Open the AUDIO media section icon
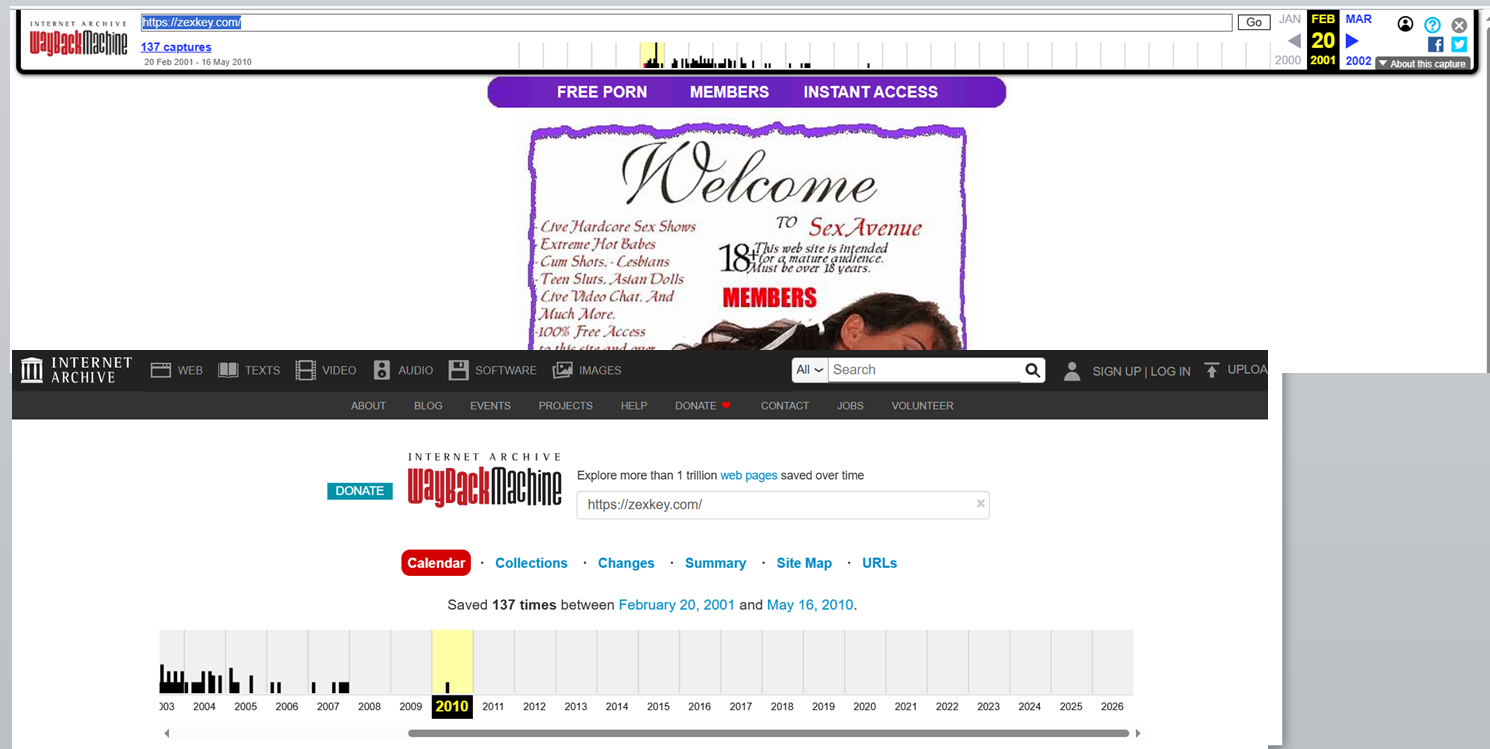This screenshot has height=749, width=1490. [x=382, y=370]
